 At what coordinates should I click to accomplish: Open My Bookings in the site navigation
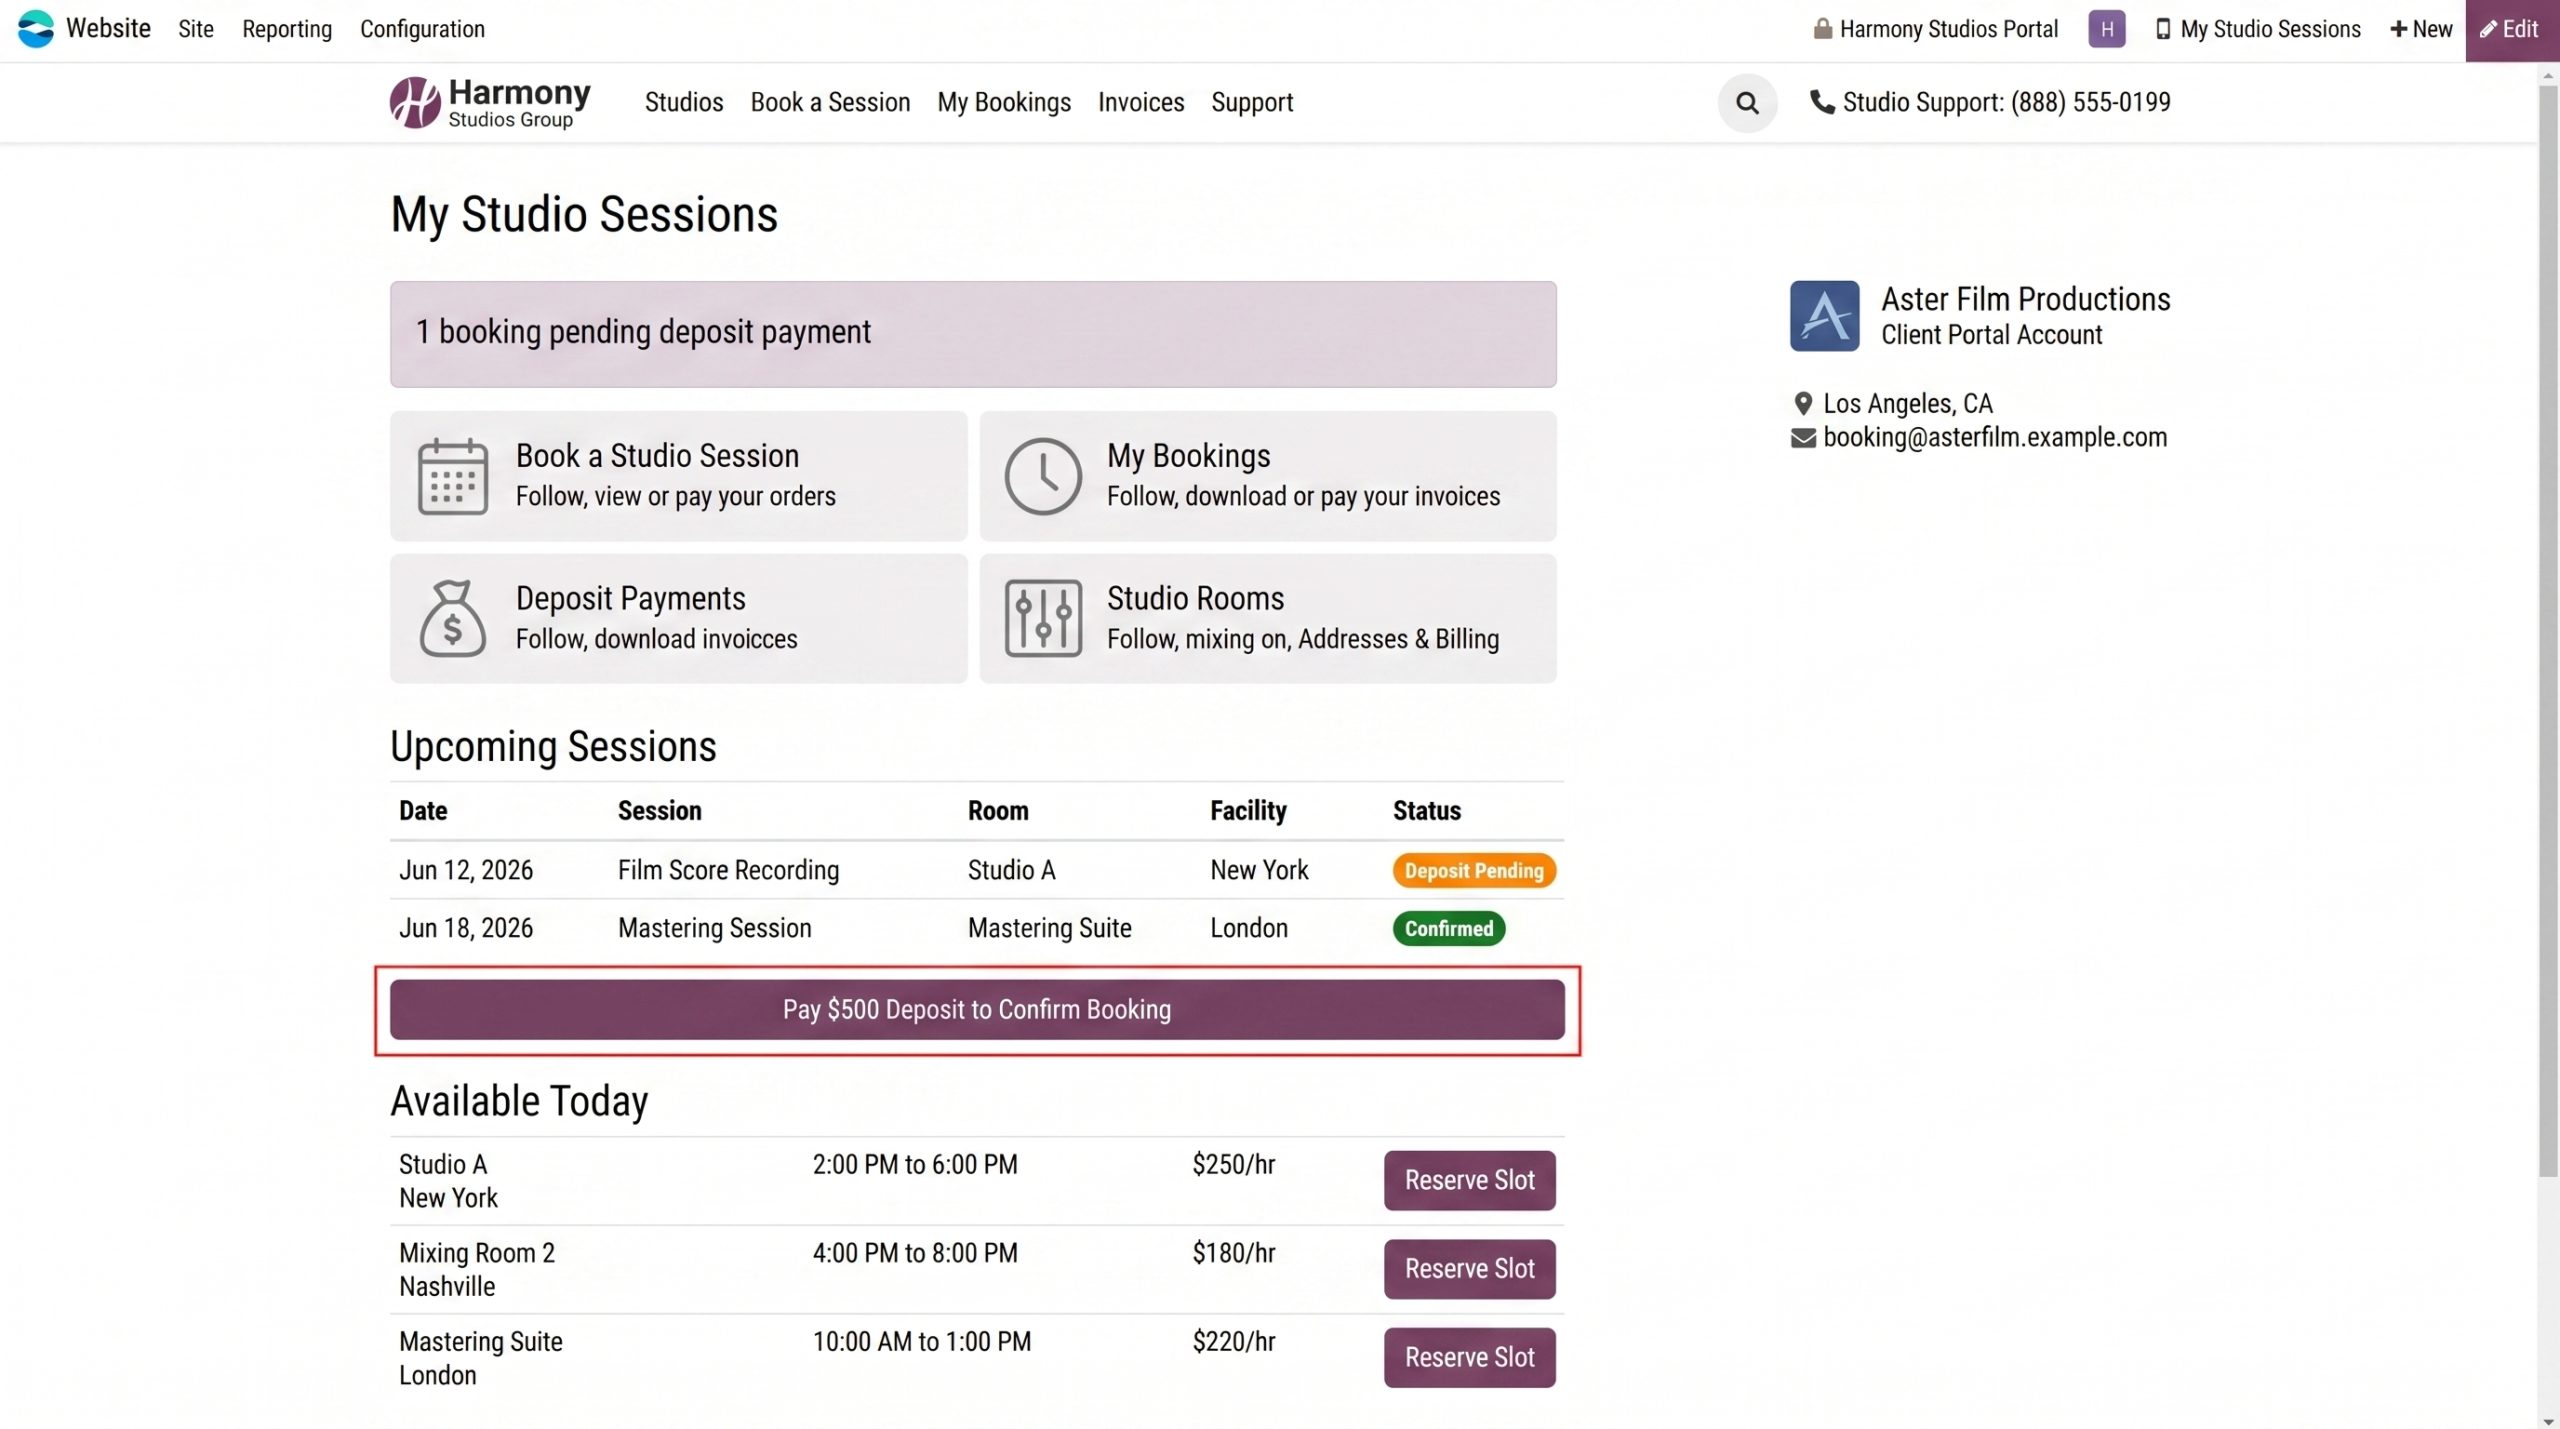(x=1004, y=102)
